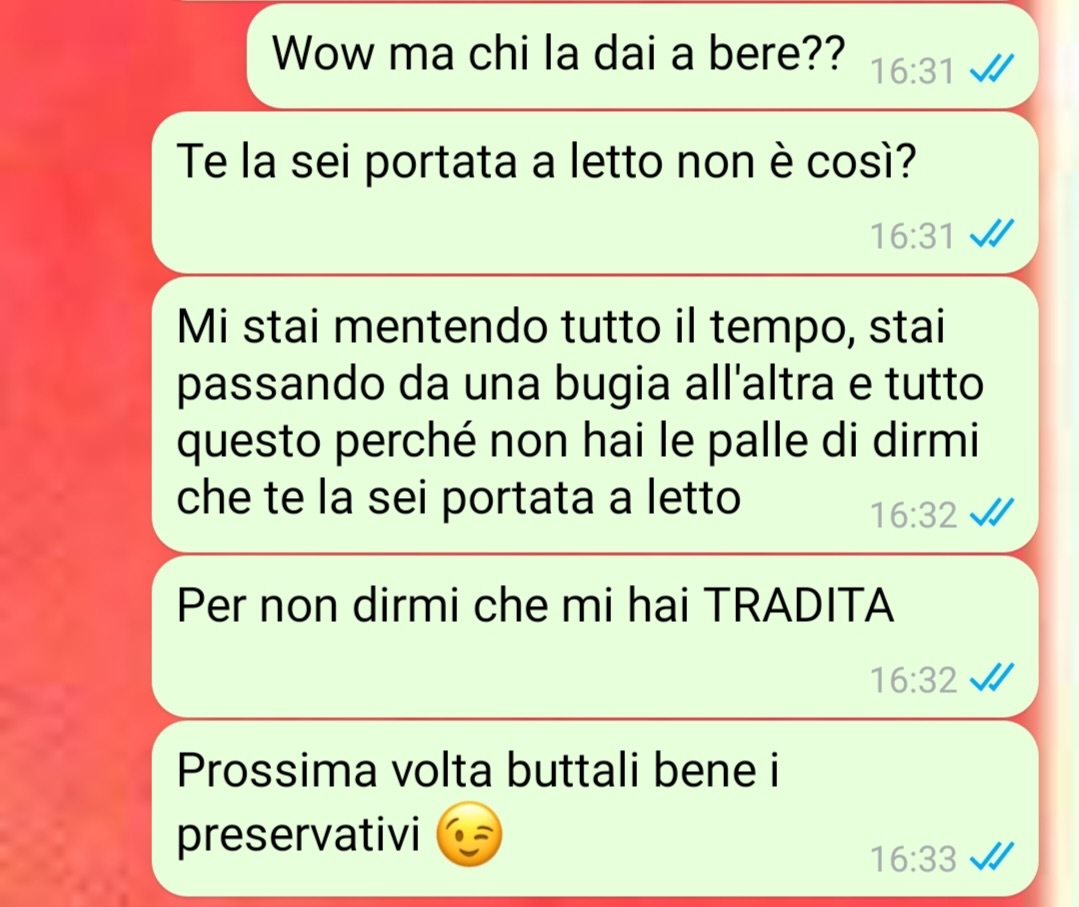Tap the read receipt ticks on 'Mi stai mentendo' message

991,513
